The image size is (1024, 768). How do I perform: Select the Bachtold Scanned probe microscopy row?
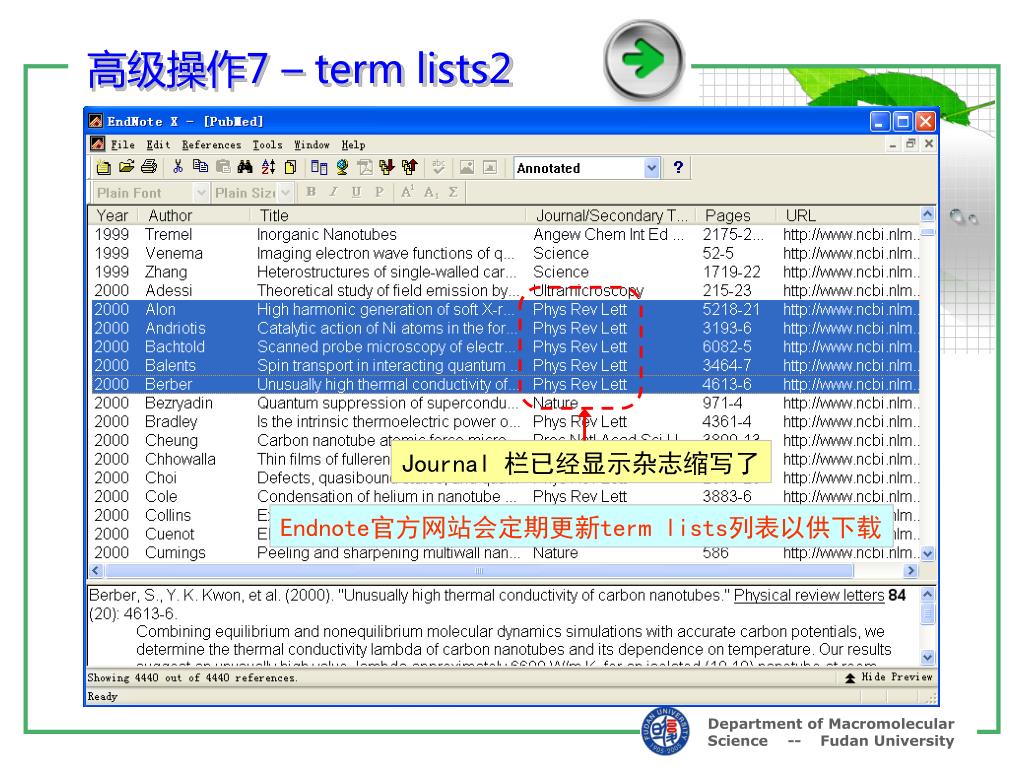[x=504, y=347]
